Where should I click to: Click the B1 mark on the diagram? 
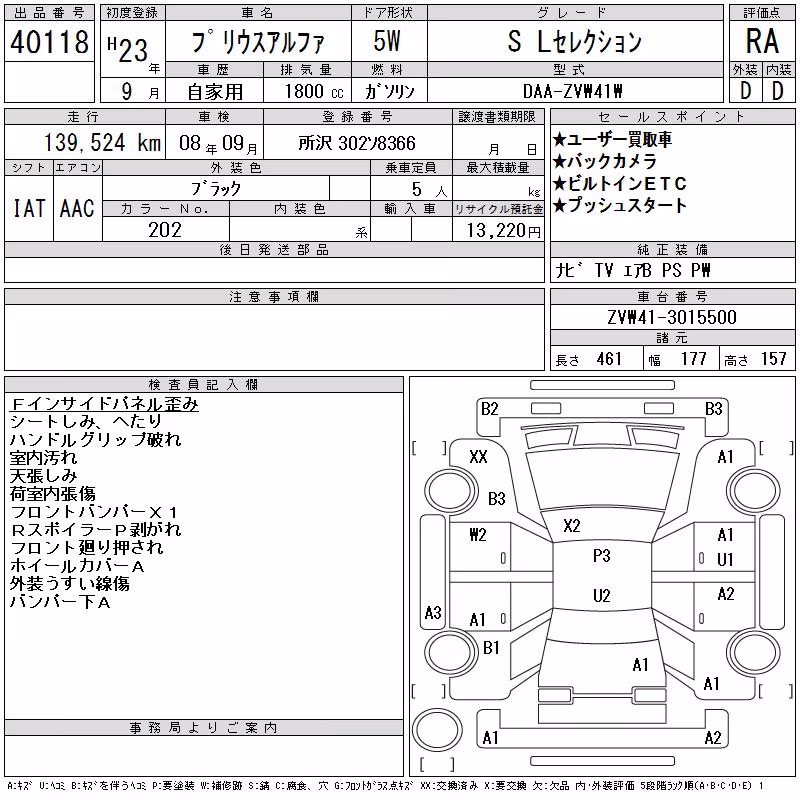pyautogui.click(x=491, y=648)
